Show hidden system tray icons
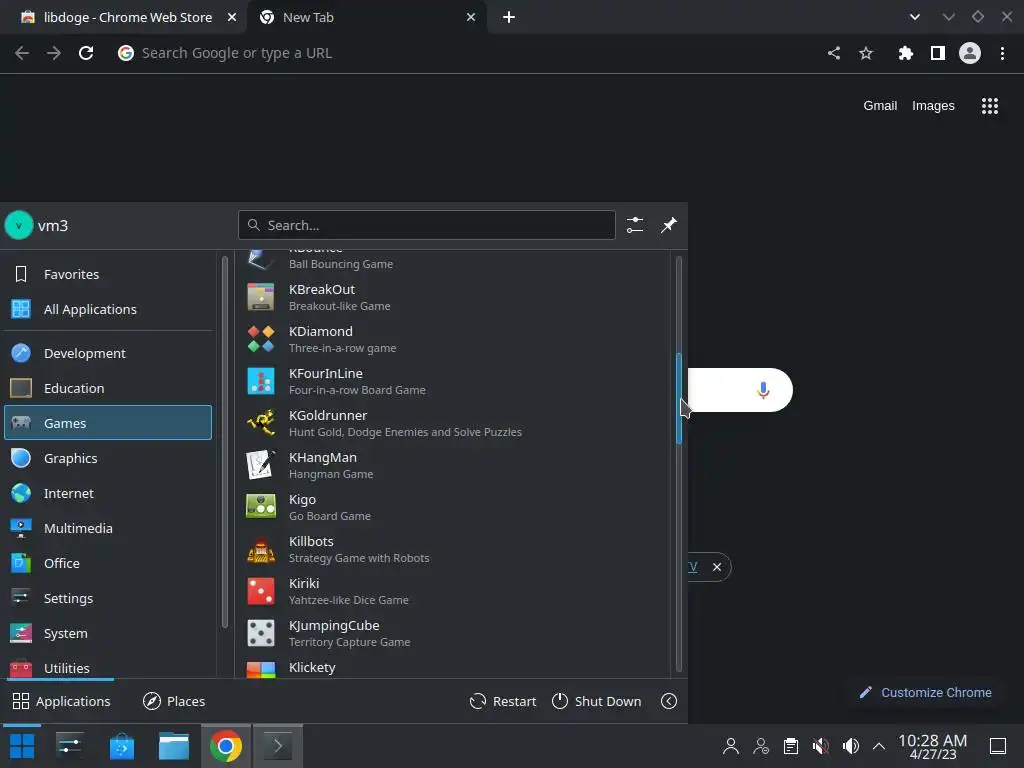 tap(879, 746)
